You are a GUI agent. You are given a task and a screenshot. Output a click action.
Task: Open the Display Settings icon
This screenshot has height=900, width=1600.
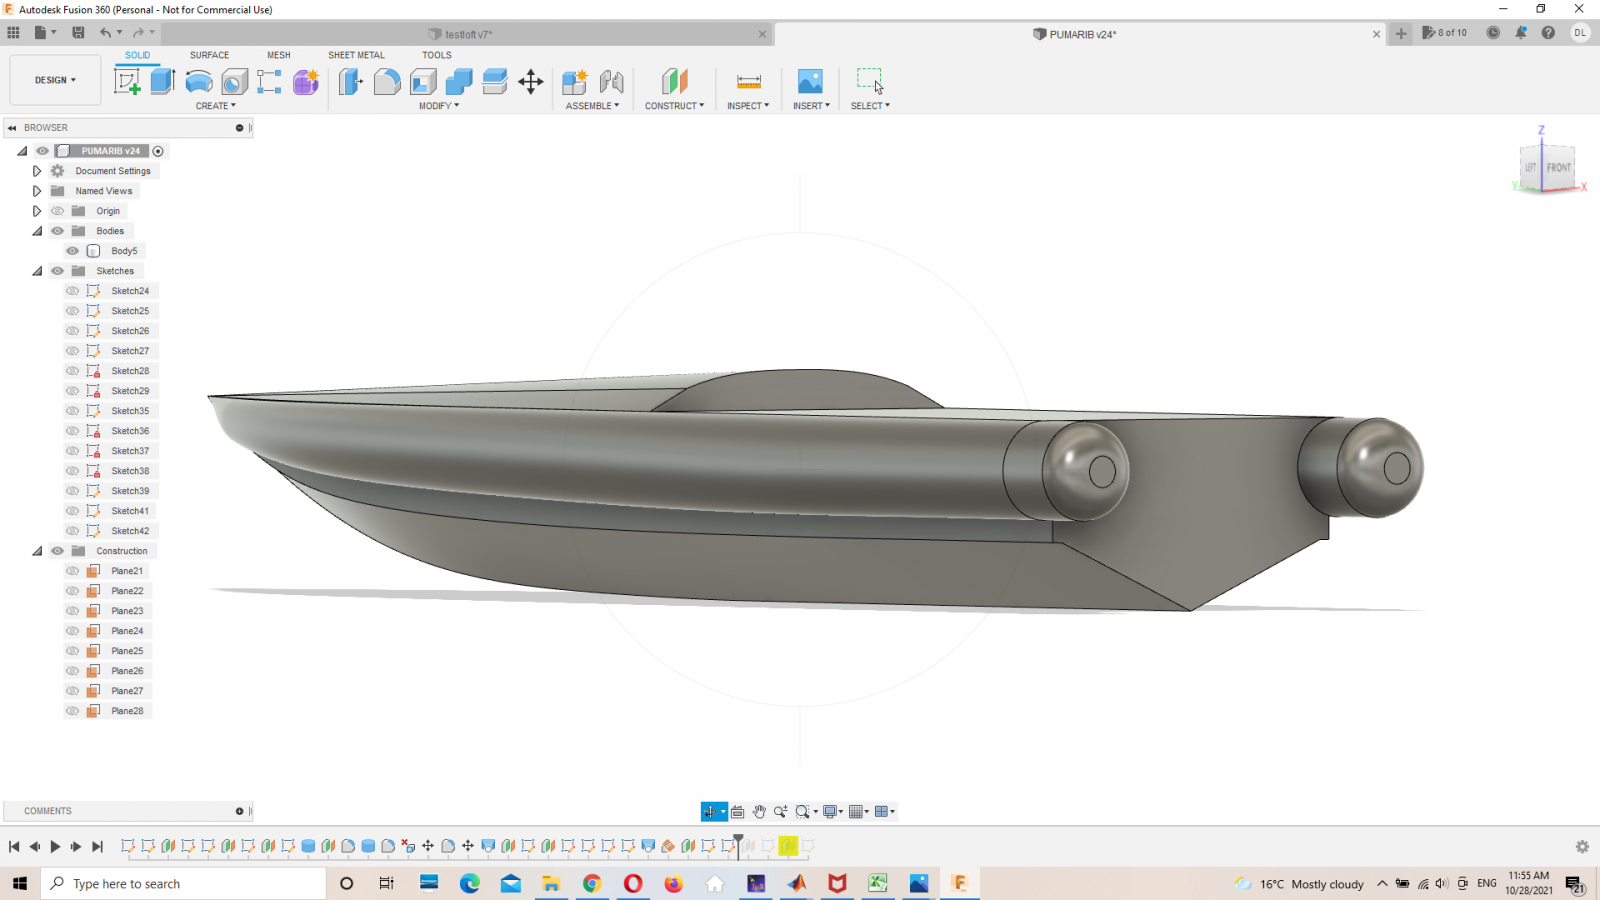pos(830,812)
